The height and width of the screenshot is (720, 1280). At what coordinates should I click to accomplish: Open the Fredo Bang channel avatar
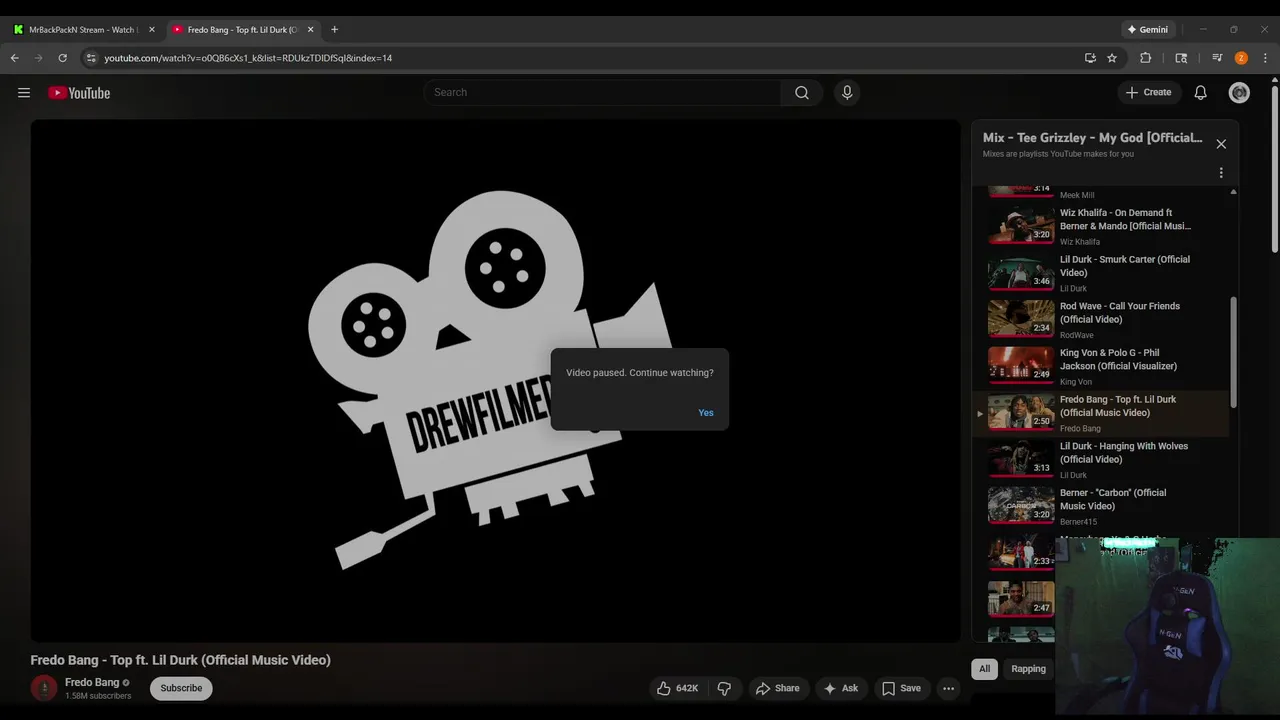(44, 688)
